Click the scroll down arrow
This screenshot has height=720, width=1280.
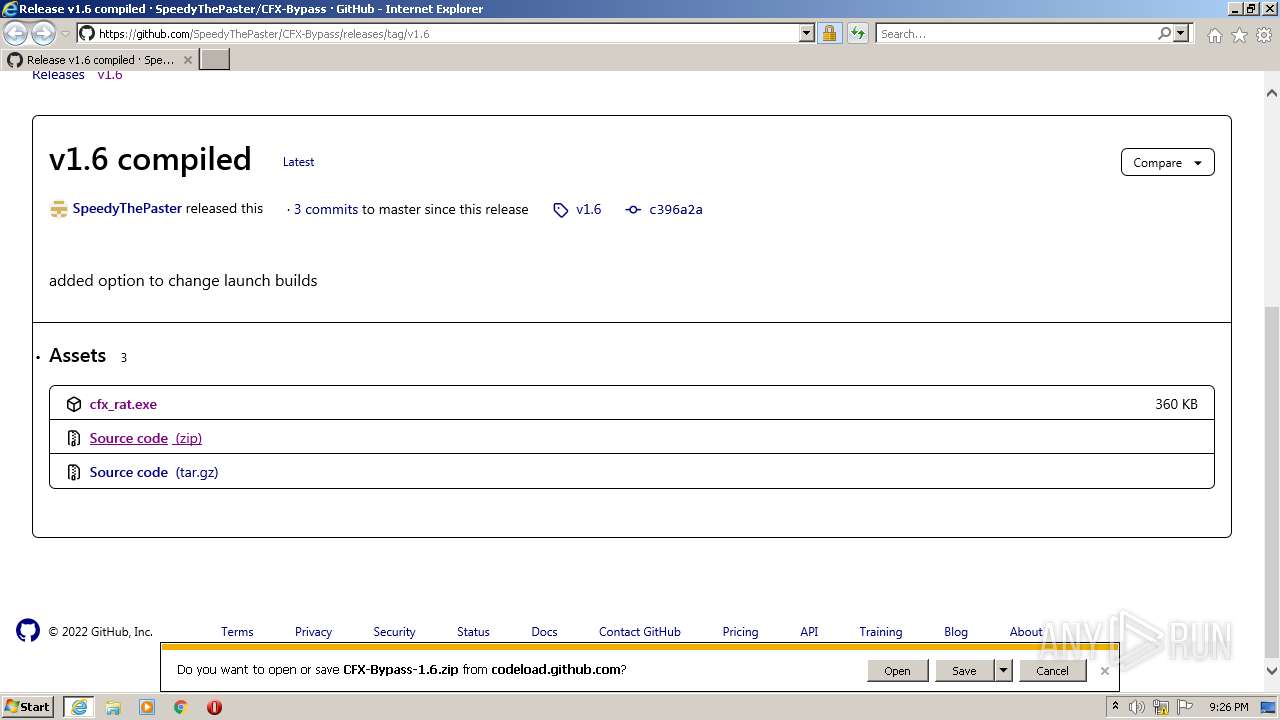point(1272,671)
